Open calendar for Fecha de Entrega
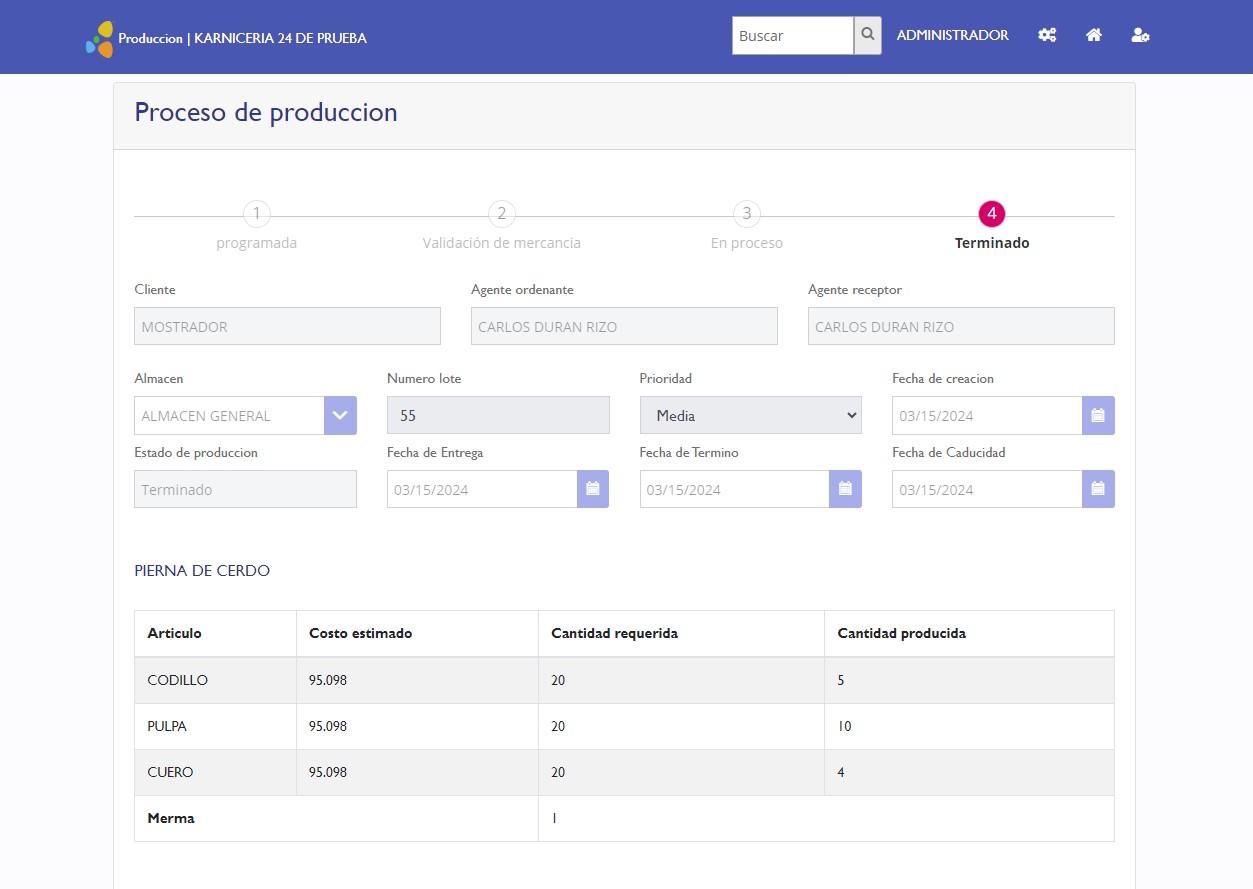Image resolution: width=1253 pixels, height=889 pixels. tap(593, 489)
